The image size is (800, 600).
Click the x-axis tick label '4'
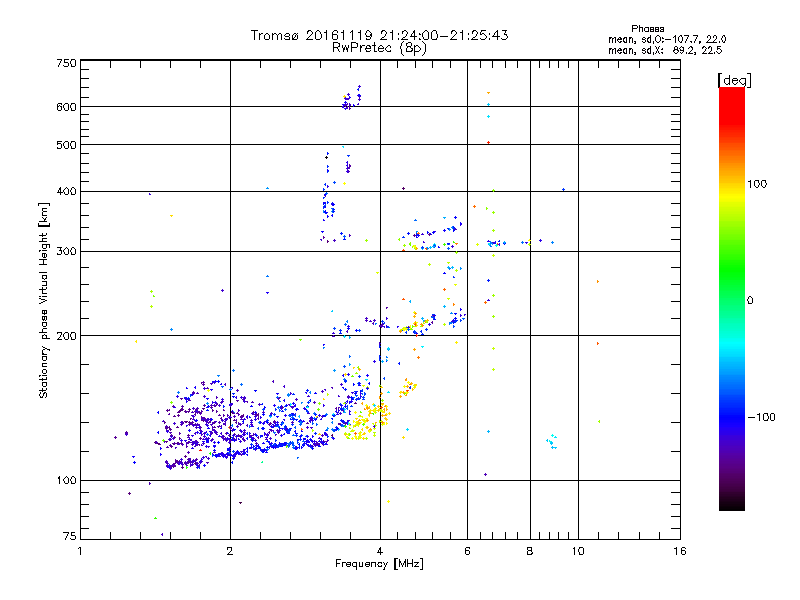coord(380,551)
